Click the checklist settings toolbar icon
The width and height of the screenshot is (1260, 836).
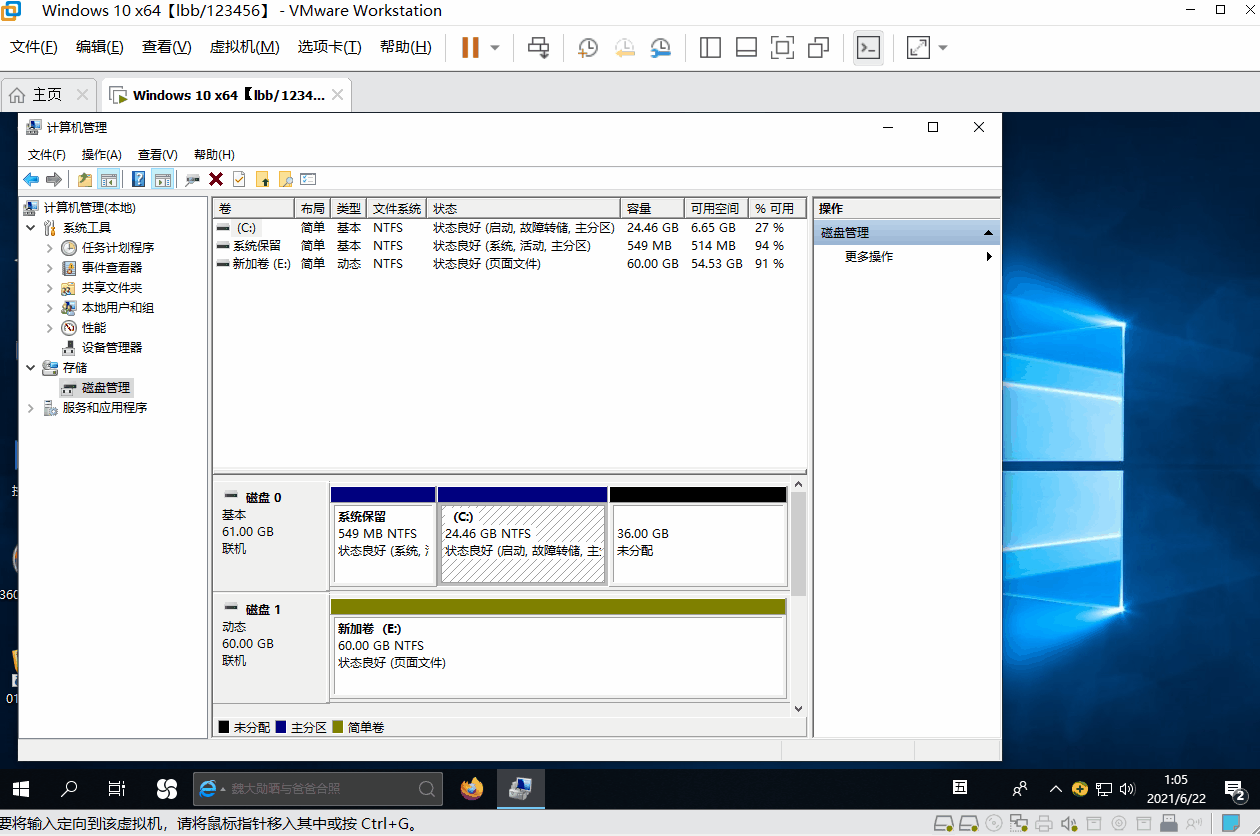308,179
